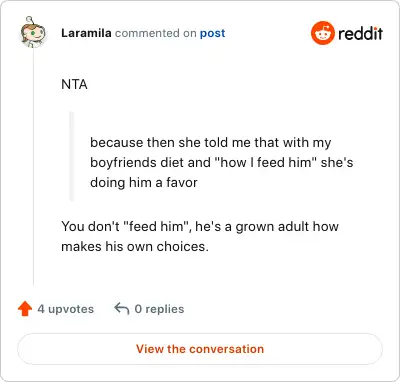This screenshot has height=382, width=400.
Task: Click the "NTA" verdict text
Action: [74, 84]
